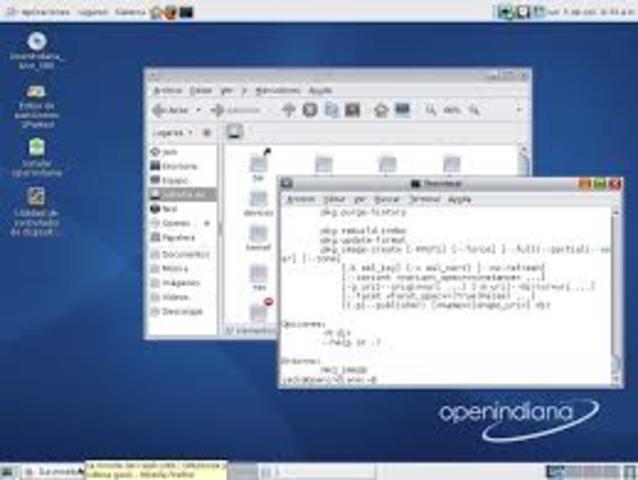Eject the OpenIndiana volume in sidebar
This screenshot has width=638, height=480.
coord(207,223)
